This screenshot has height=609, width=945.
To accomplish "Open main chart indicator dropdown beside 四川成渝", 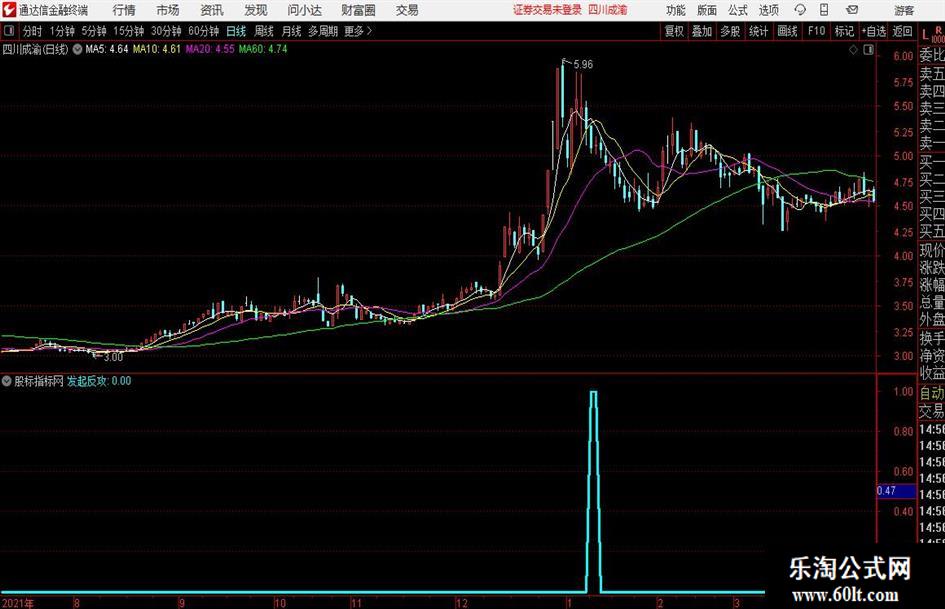I will coord(77,49).
